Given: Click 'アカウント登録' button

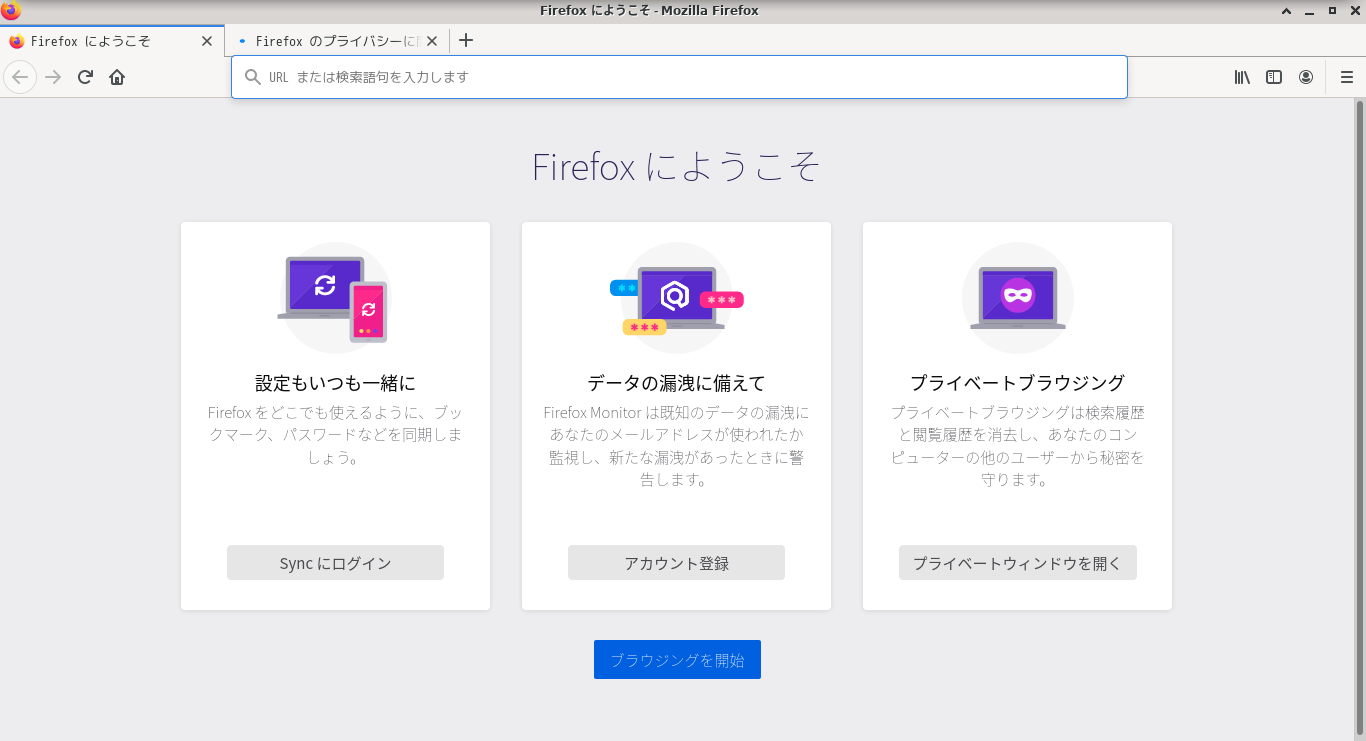Looking at the screenshot, I should (676, 563).
